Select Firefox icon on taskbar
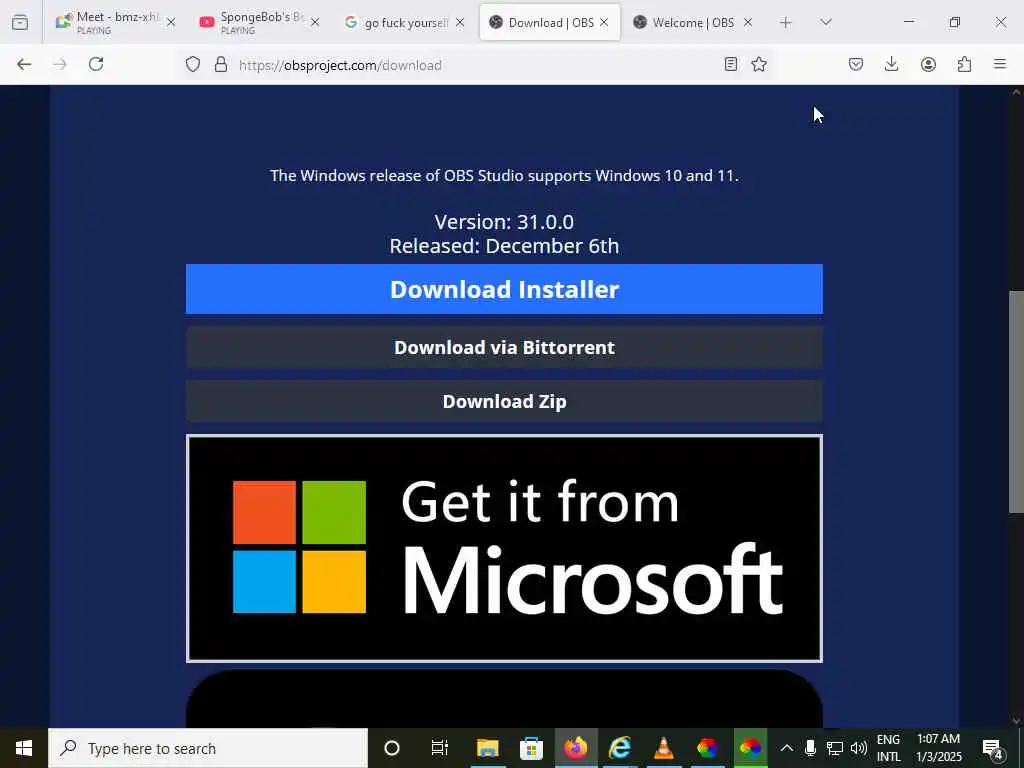The height and width of the screenshot is (768, 1024). coord(575,748)
